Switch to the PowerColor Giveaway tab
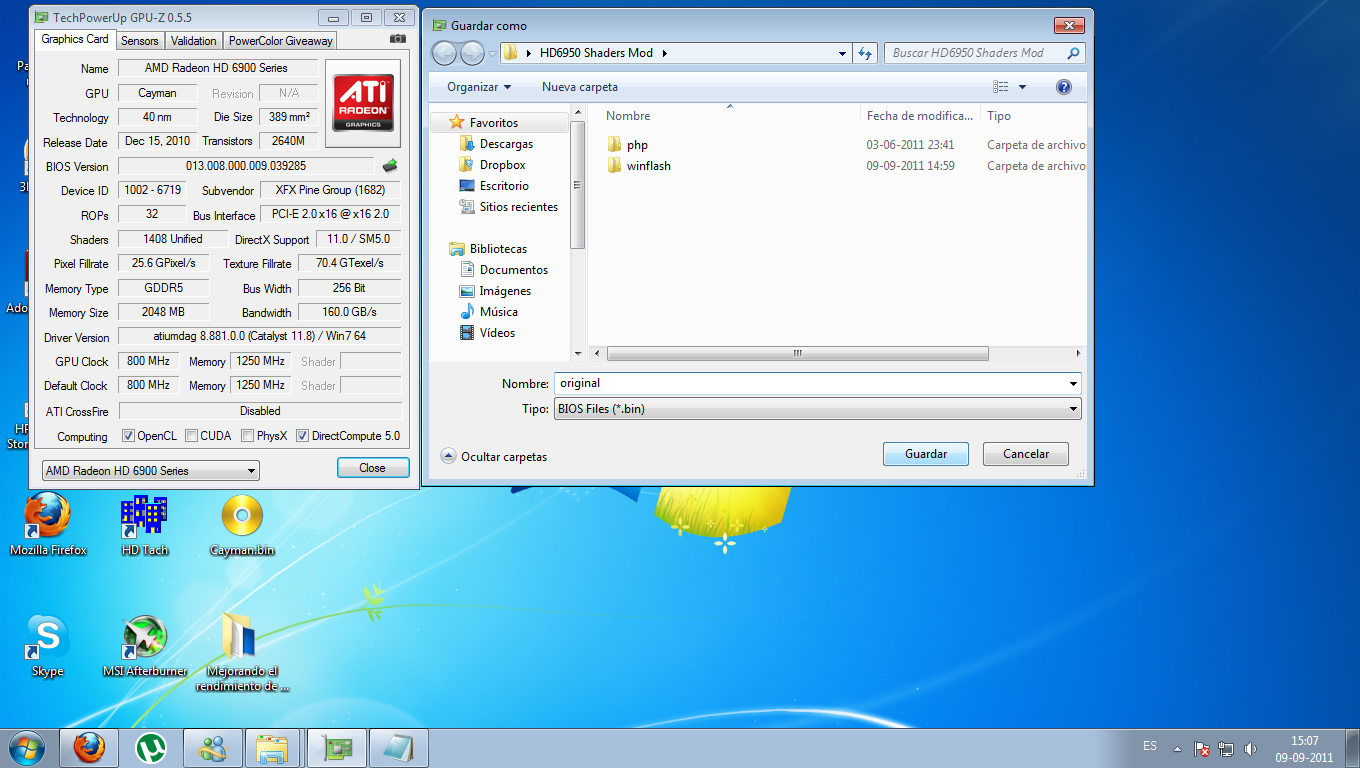 280,41
